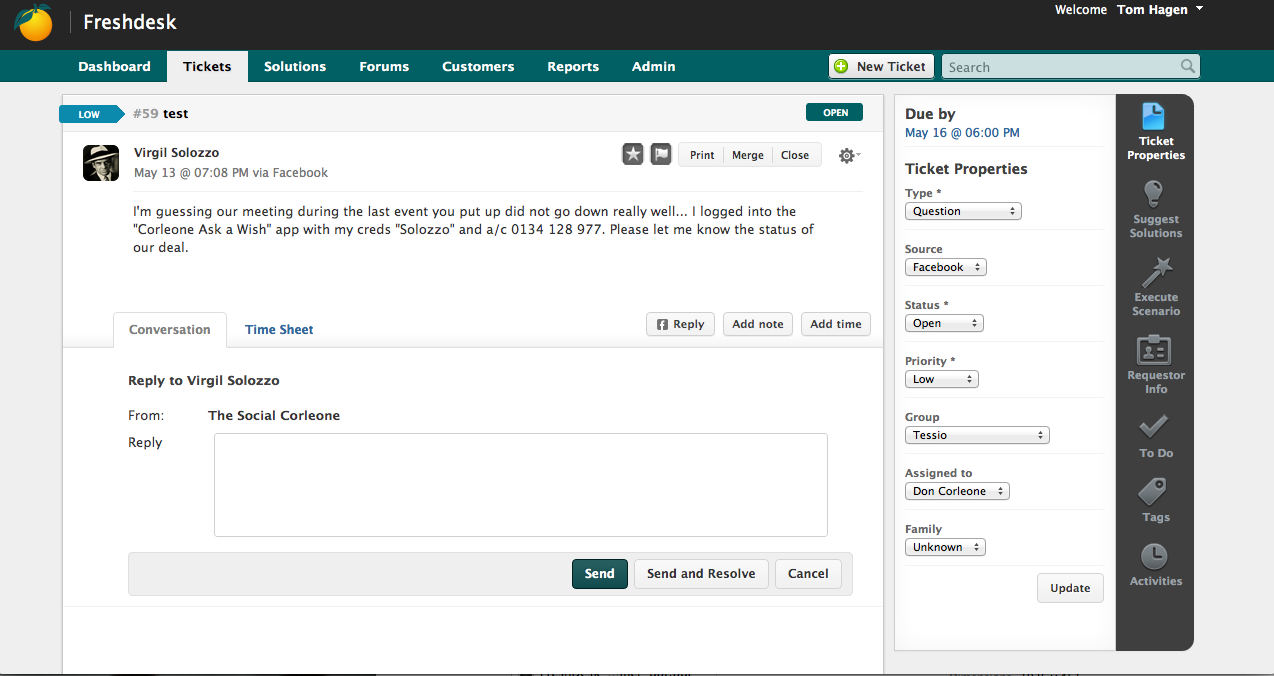Click the Print button
This screenshot has width=1274, height=676.
pos(702,155)
